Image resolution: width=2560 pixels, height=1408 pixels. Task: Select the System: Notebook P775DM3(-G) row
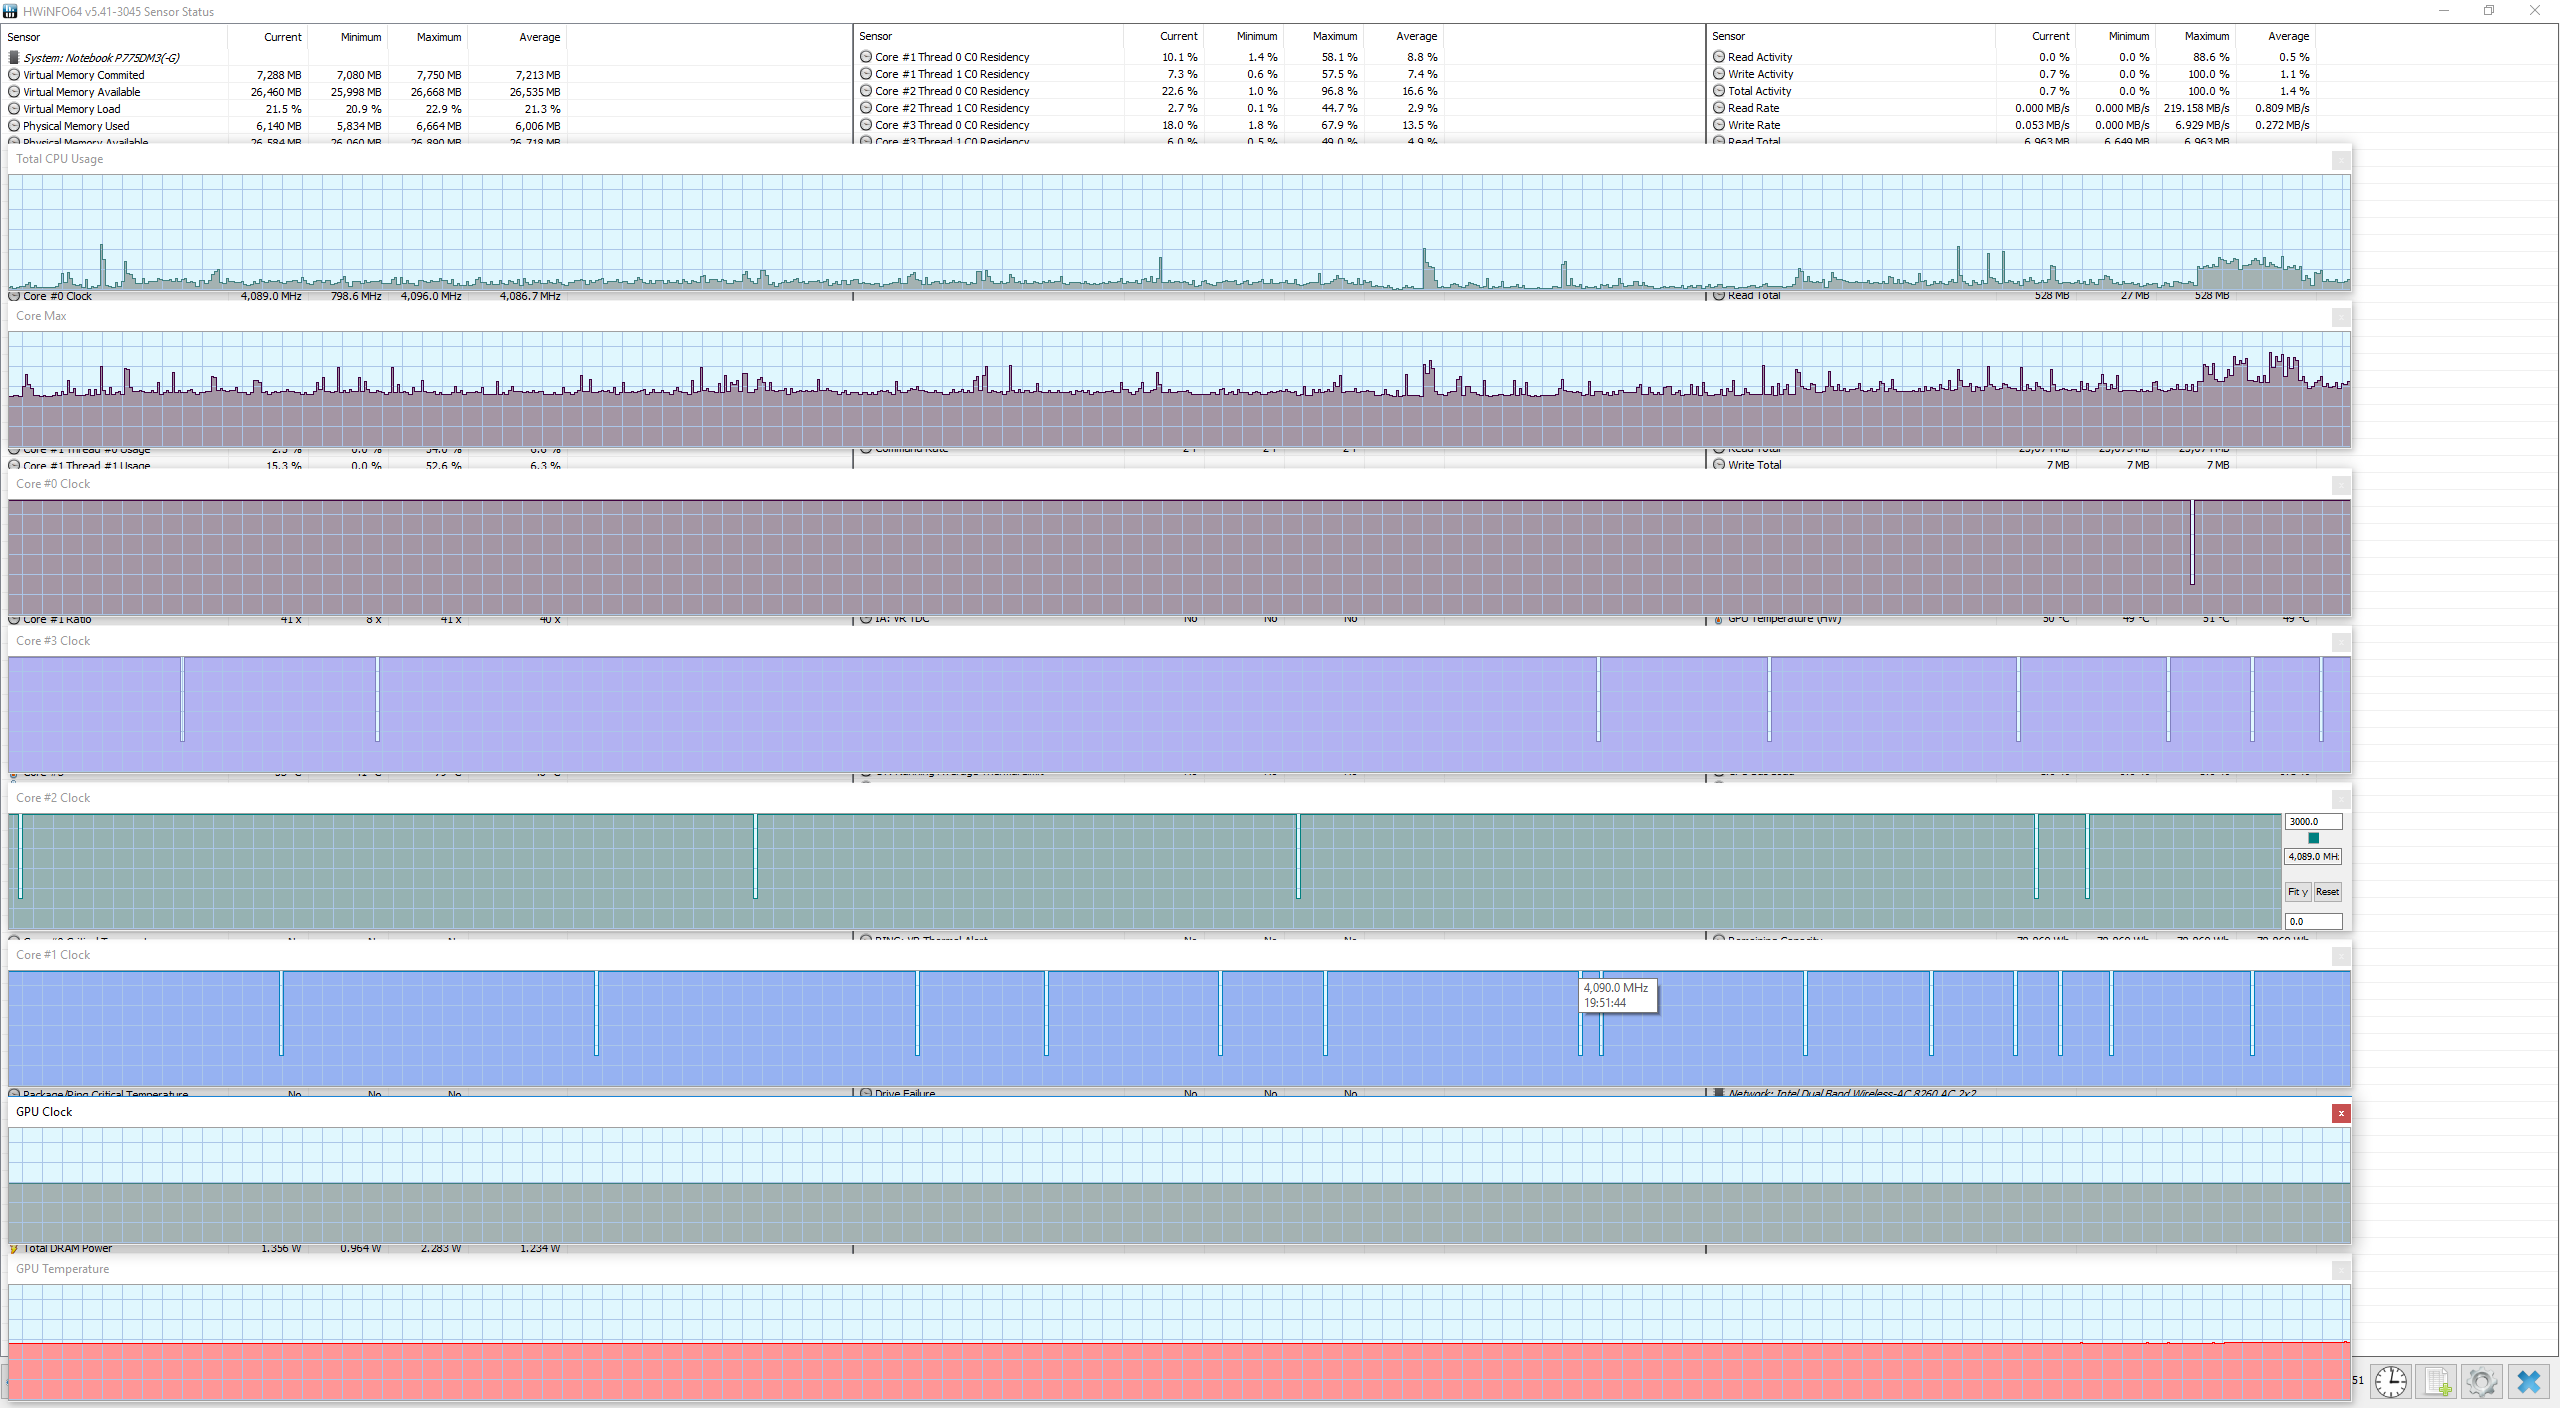pos(100,58)
